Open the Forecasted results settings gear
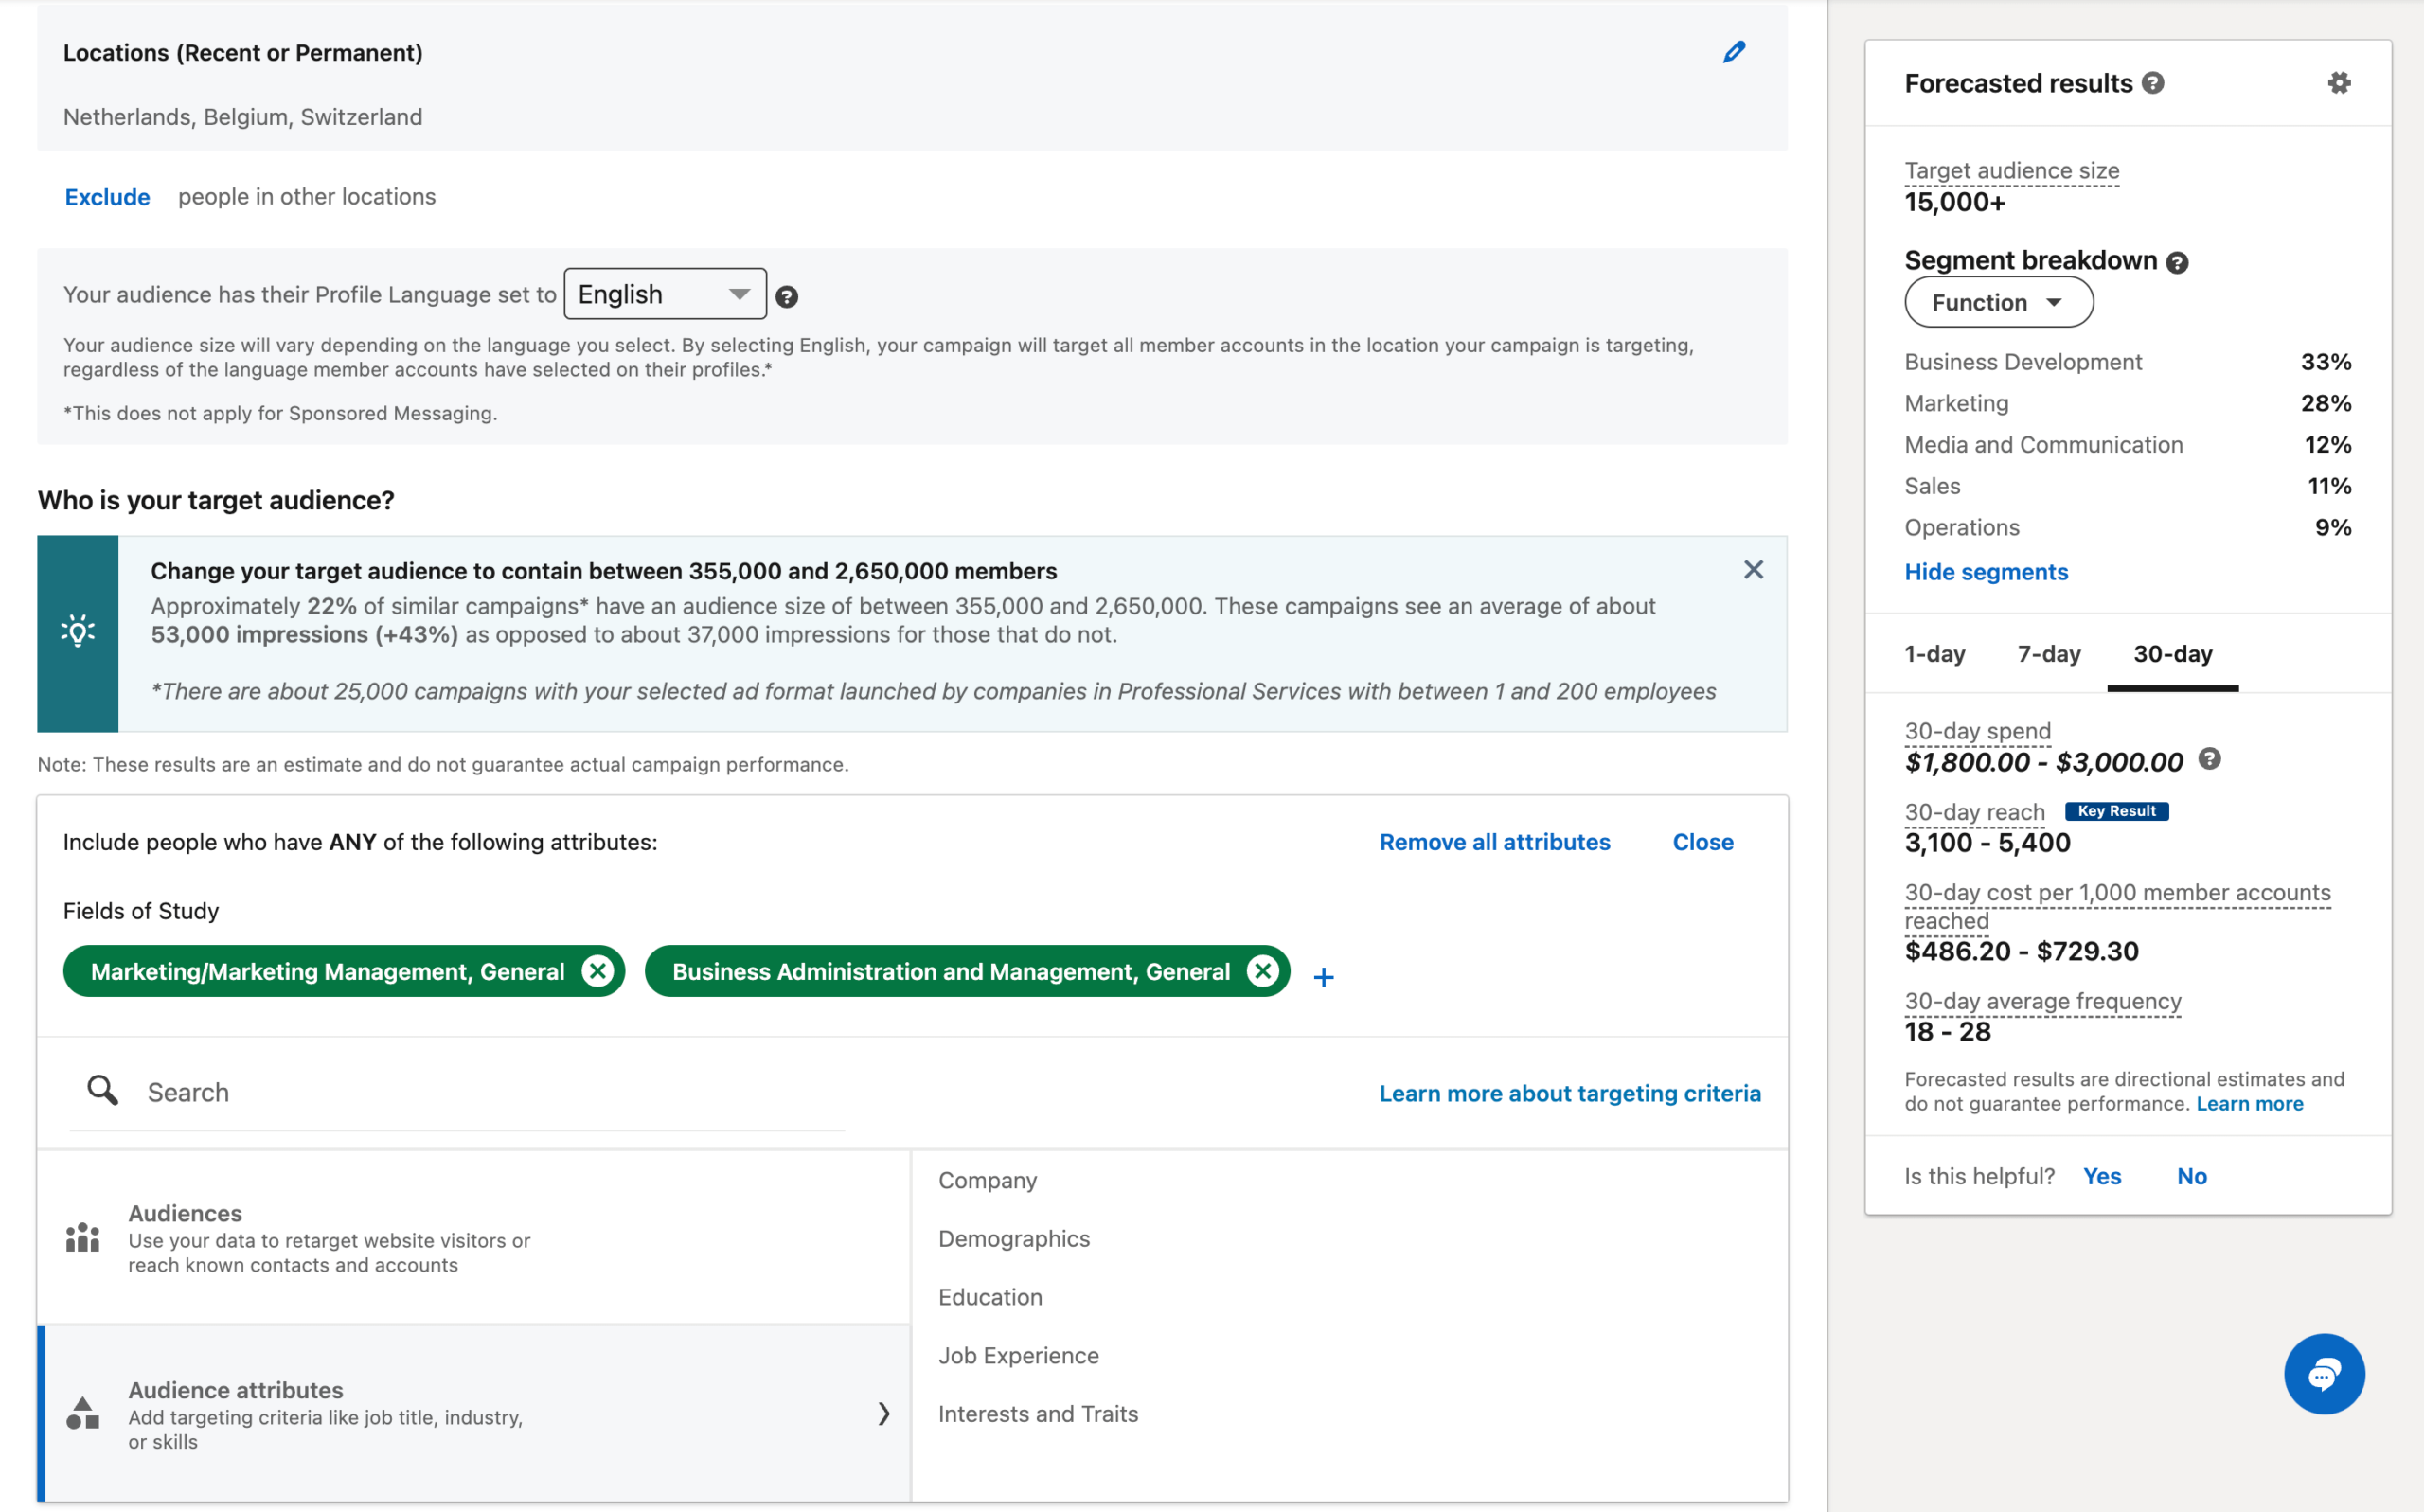Screen dimensions: 2424x1512 point(2338,83)
